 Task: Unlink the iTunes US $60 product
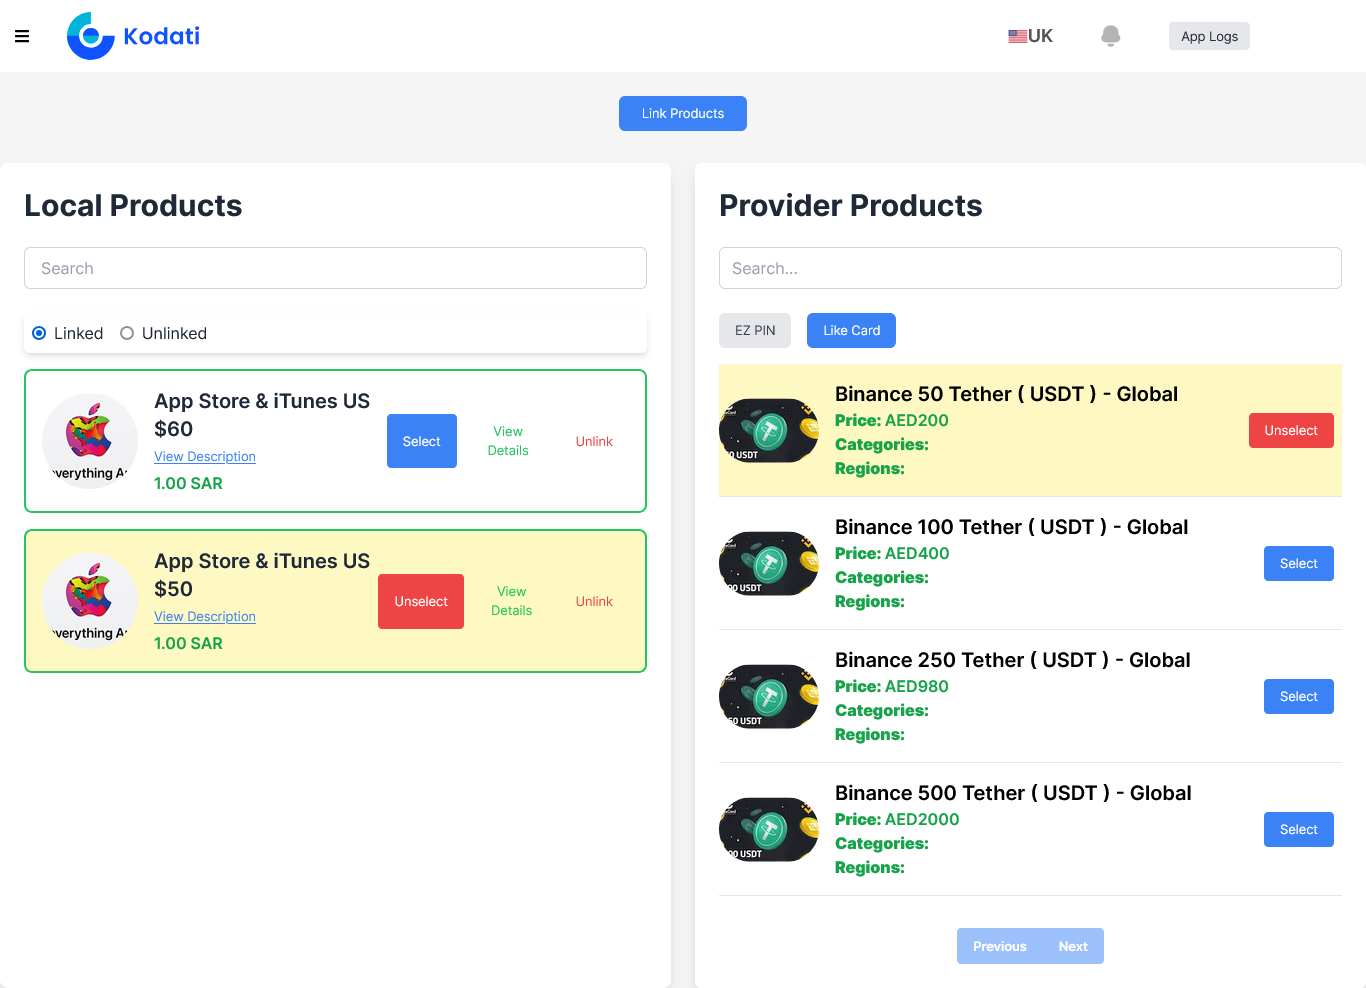pyautogui.click(x=594, y=441)
